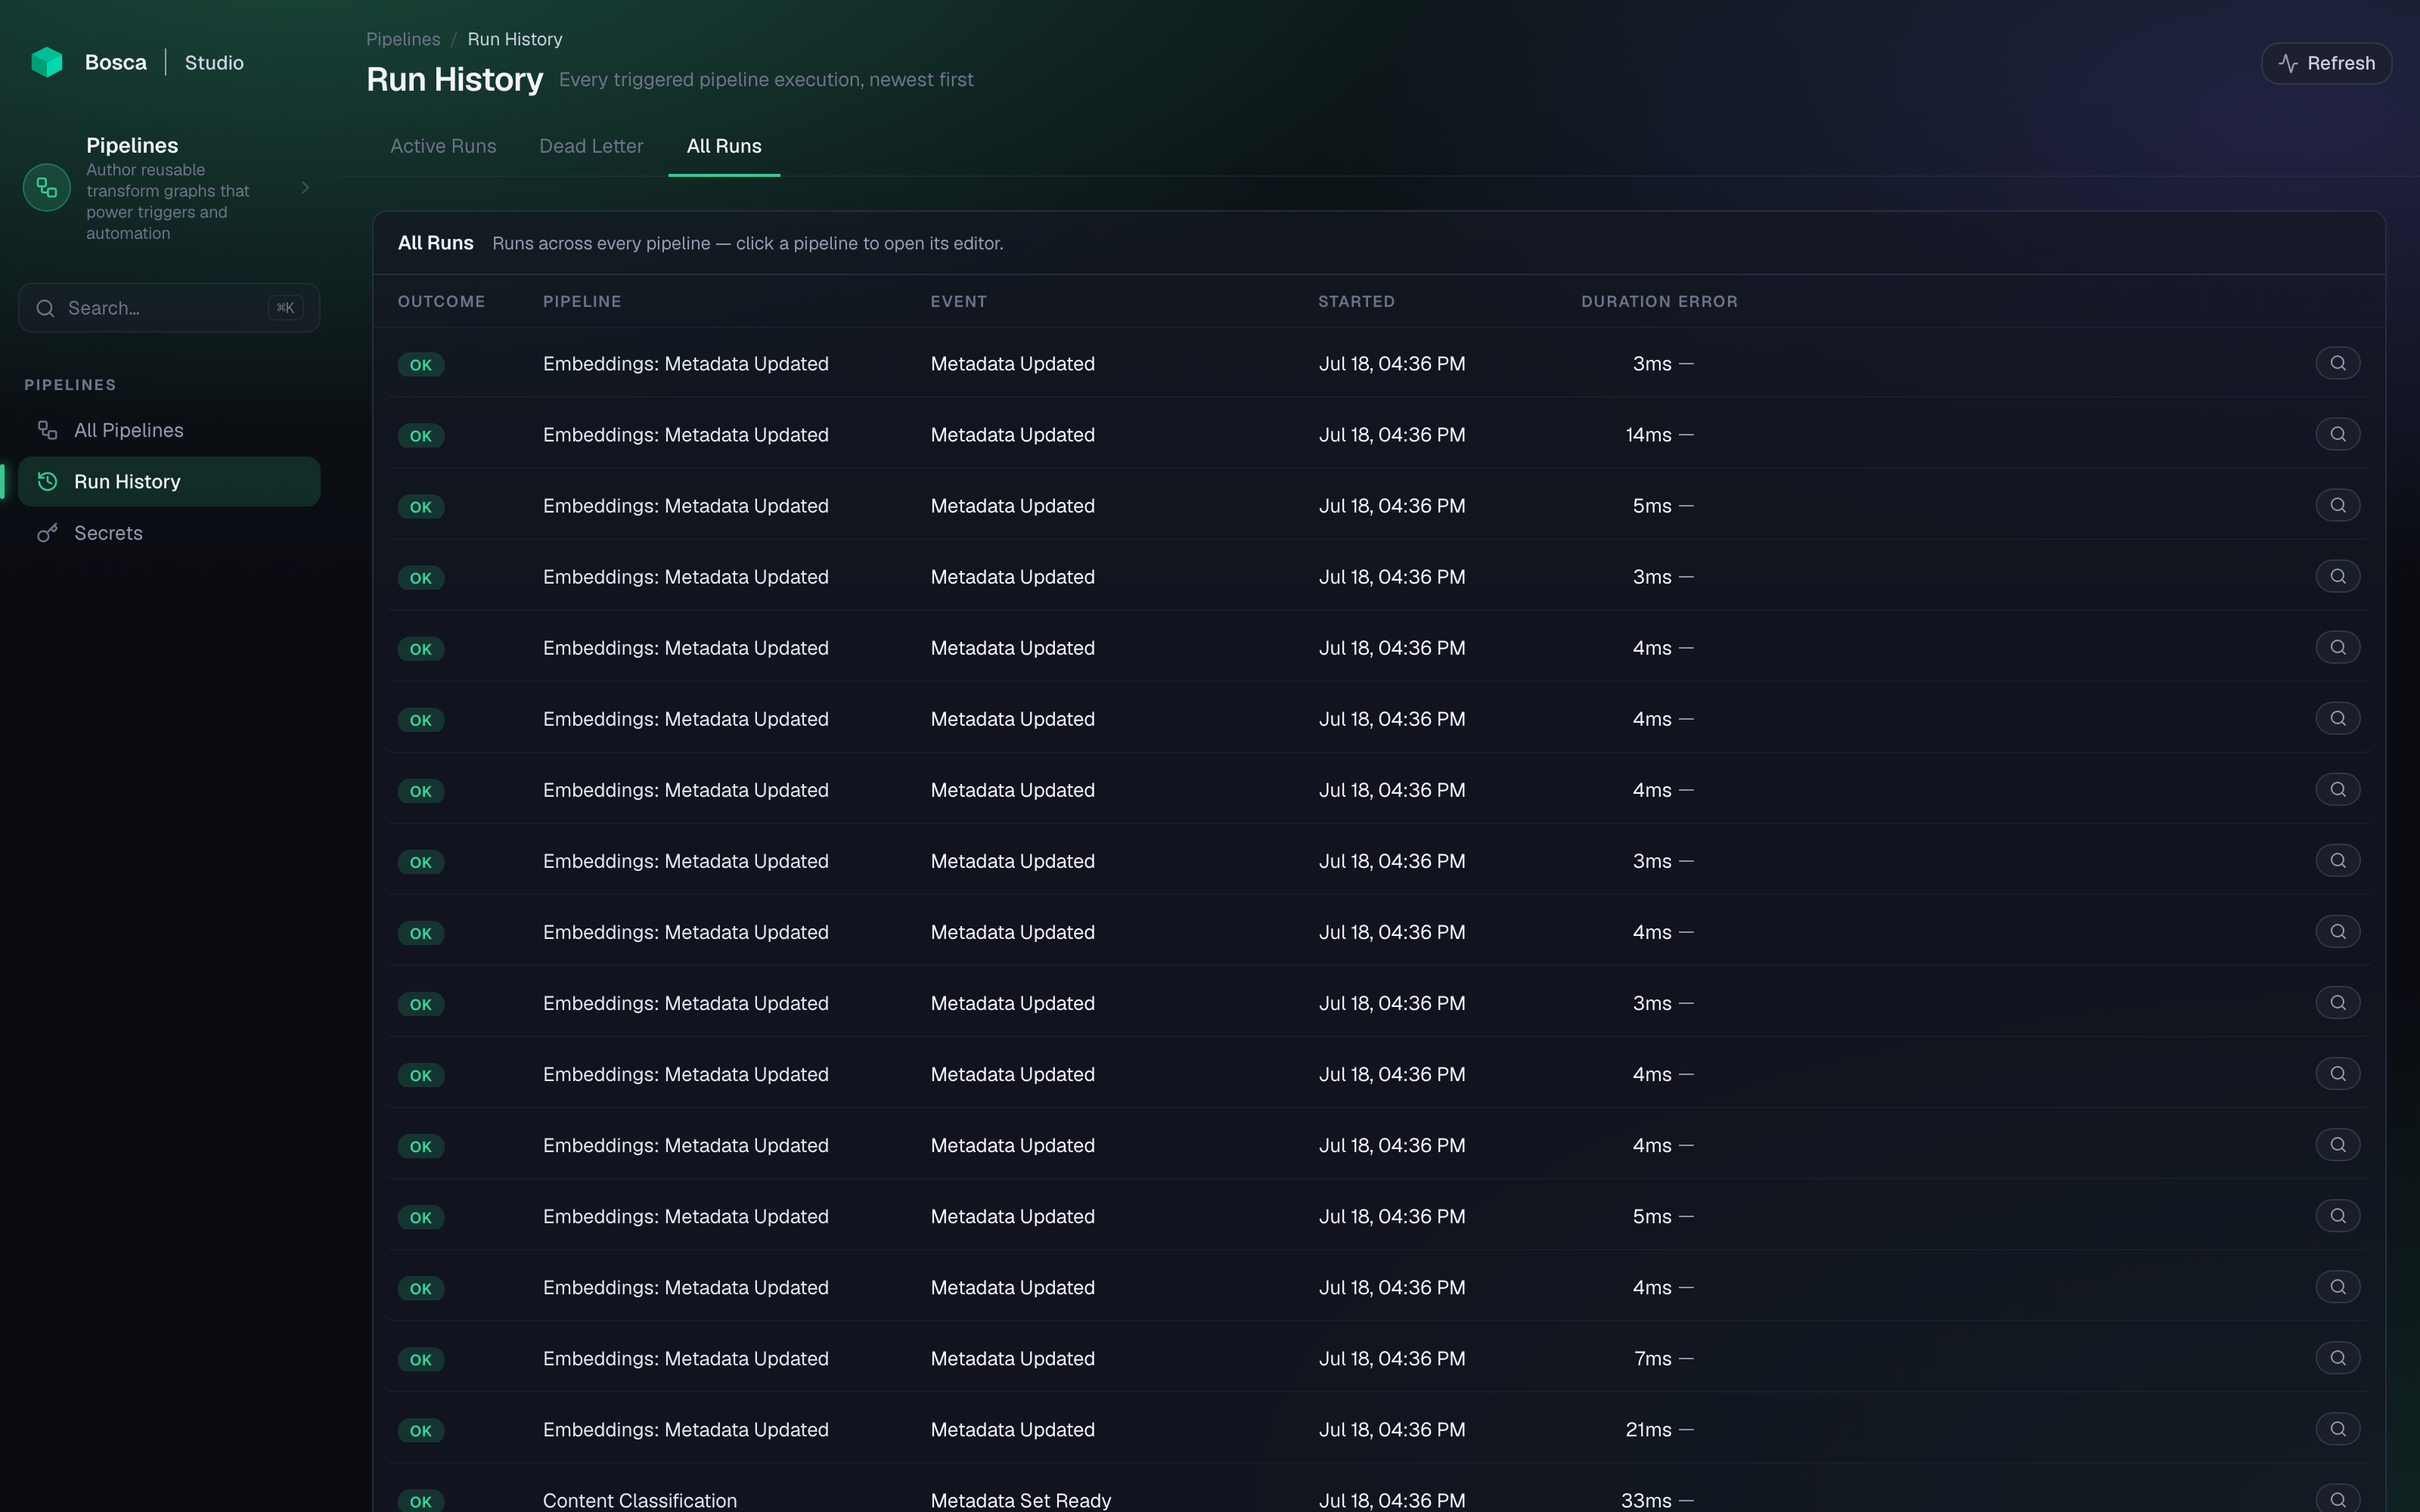The image size is (2420, 1512).
Task: Click the Run History page heading
Action: [x=455, y=79]
